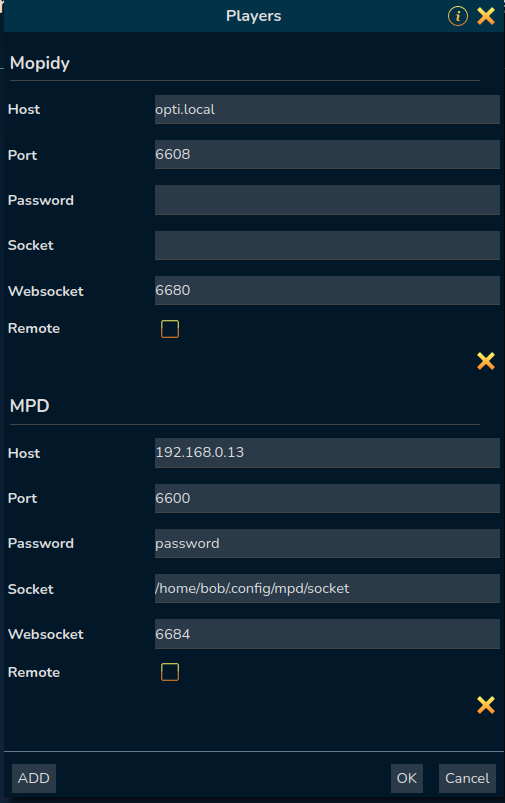Click the Mopidy section heading
This screenshot has width=505, height=803.
(x=40, y=63)
